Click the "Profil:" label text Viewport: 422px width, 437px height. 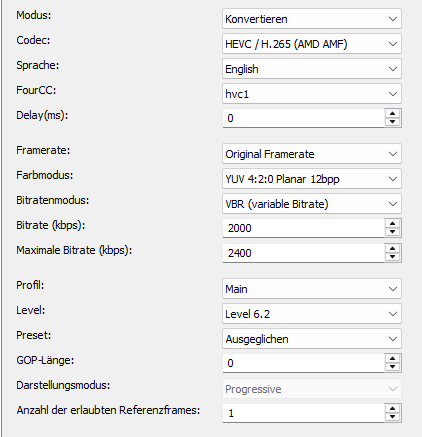(30, 285)
